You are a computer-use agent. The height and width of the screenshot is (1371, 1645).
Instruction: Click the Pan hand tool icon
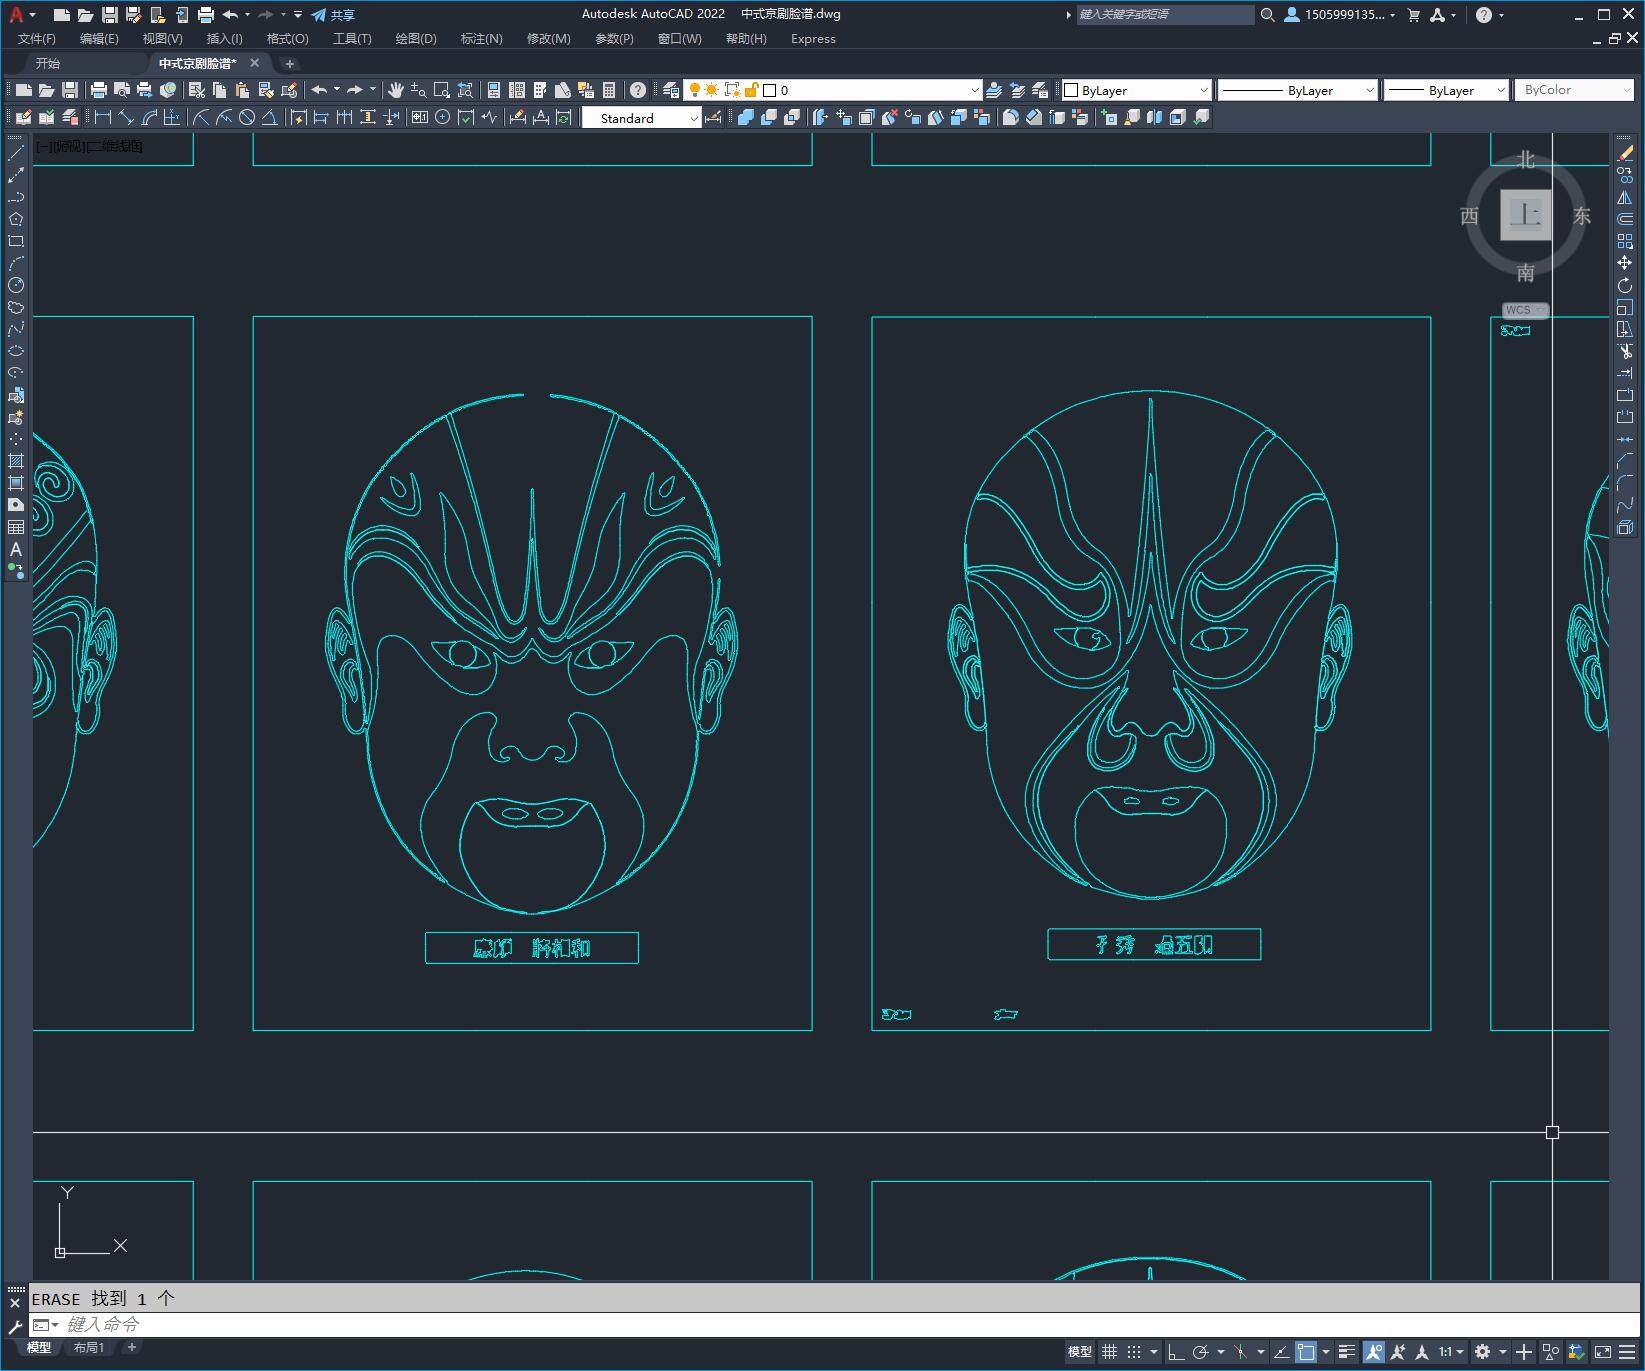point(395,90)
